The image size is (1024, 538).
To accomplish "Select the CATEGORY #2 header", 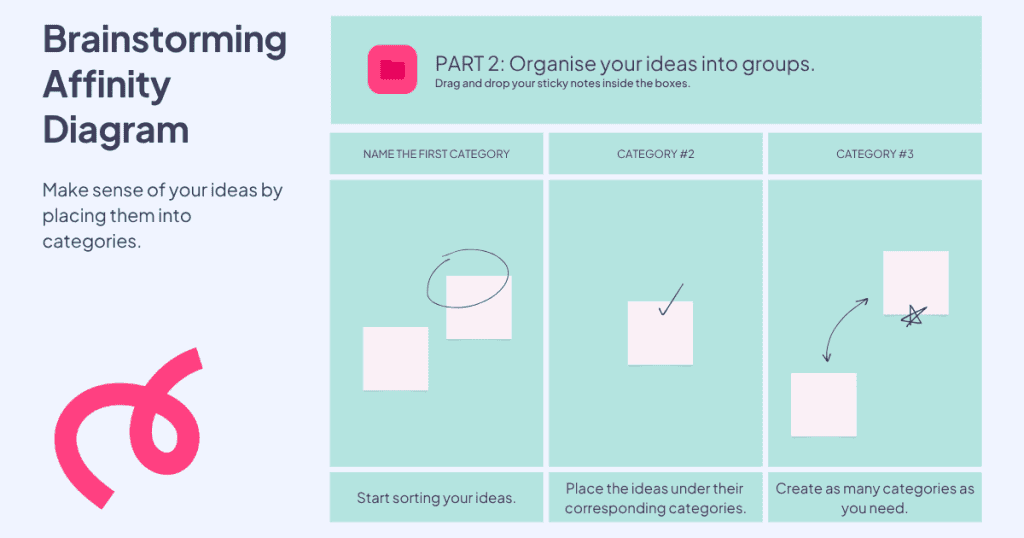I will (656, 154).
